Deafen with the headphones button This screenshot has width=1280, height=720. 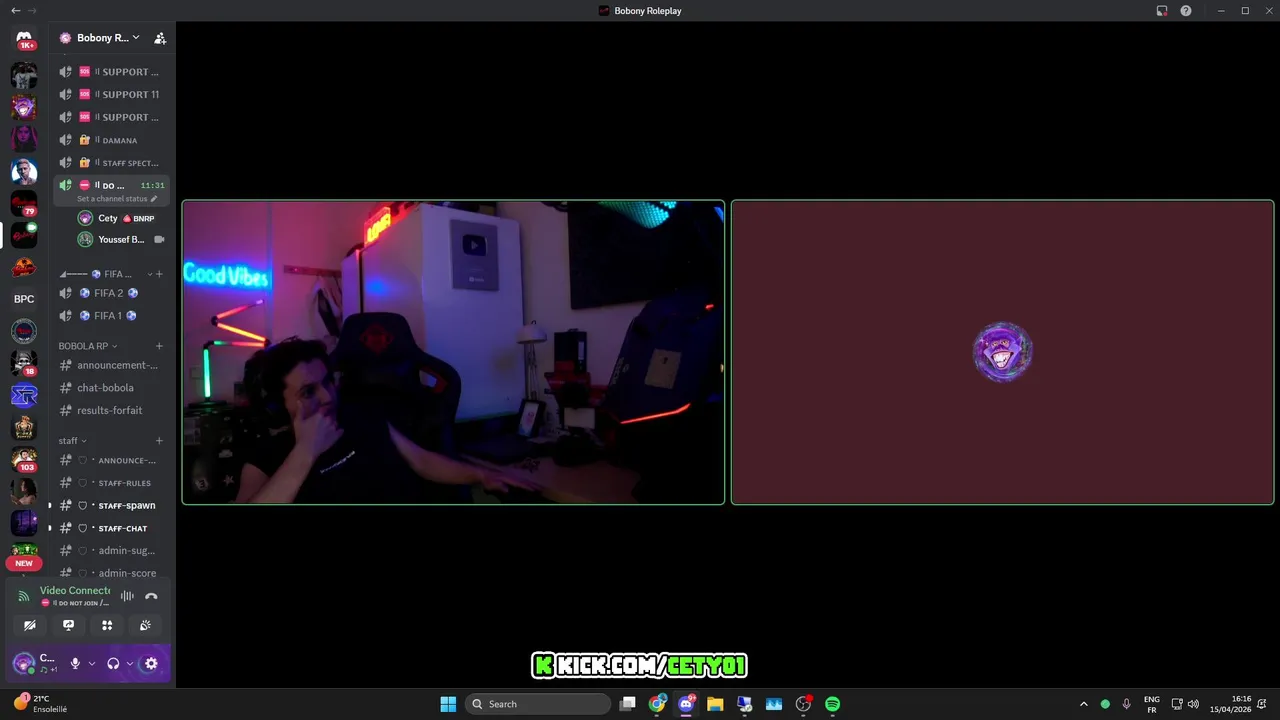113,663
